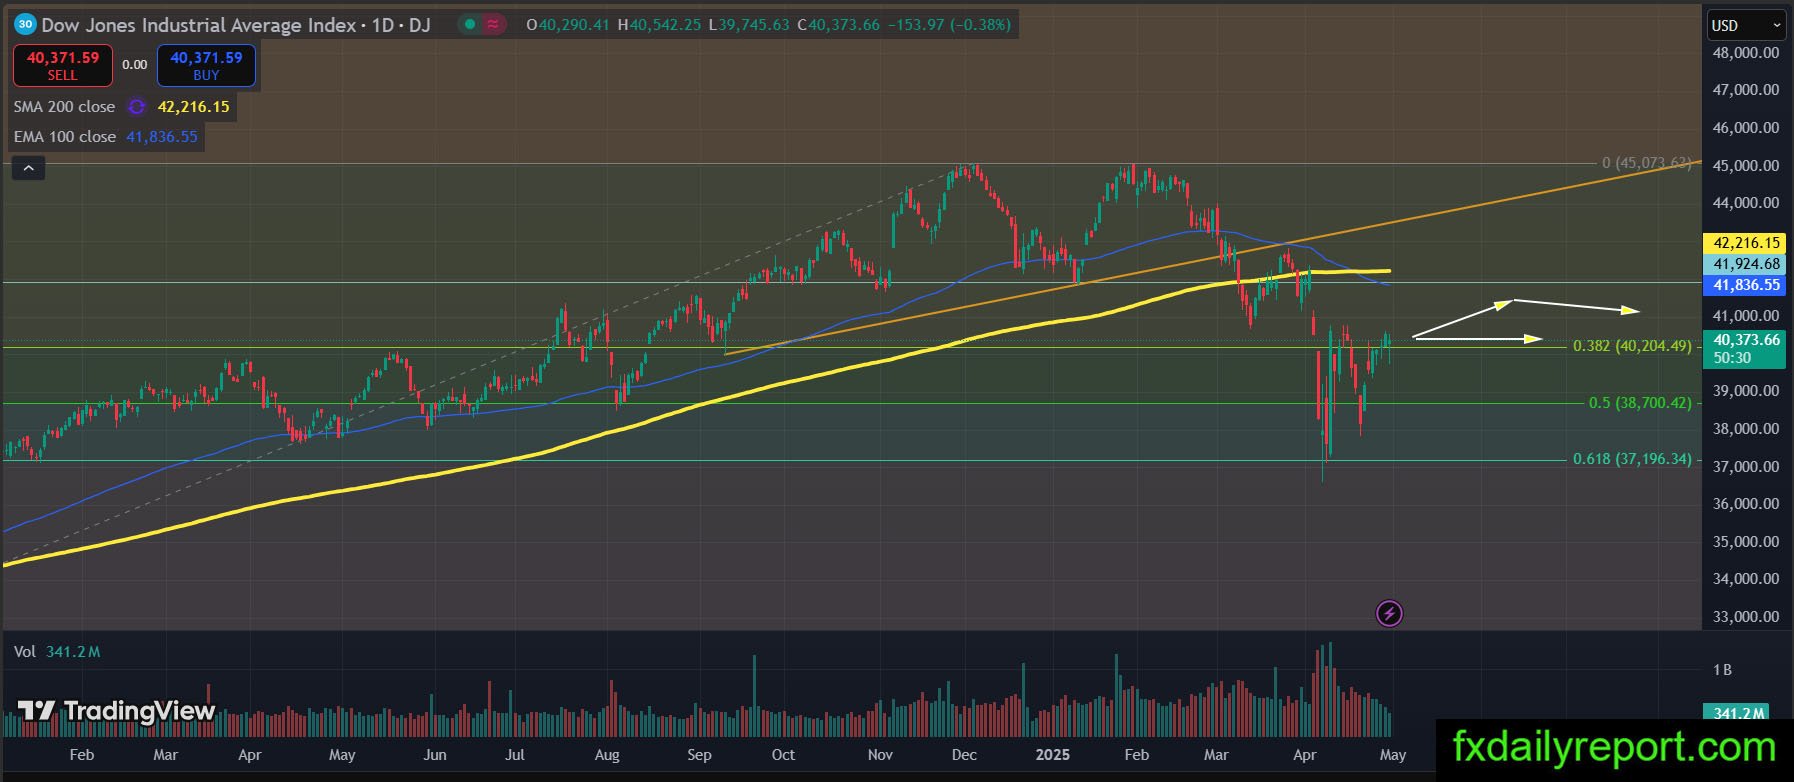Click the open value O40,290.41
Screen dimensions: 1794x782
pos(568,25)
